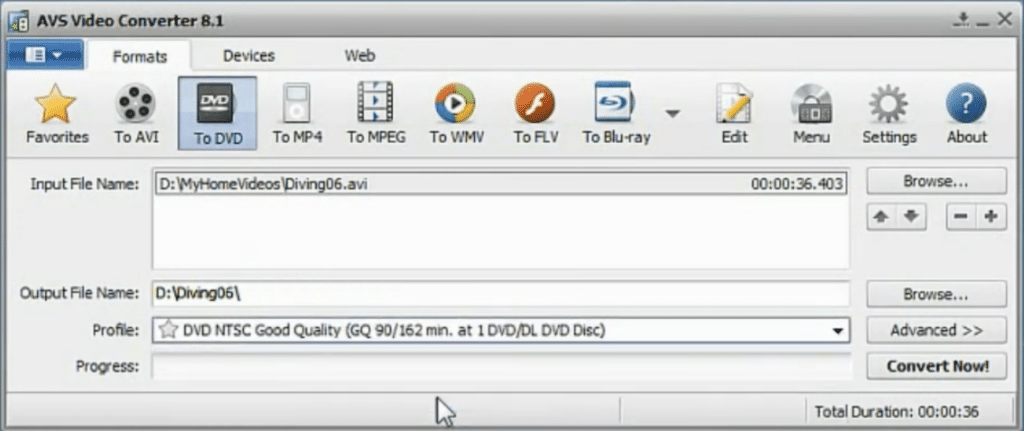Toggle favorite star in Profile field

point(168,330)
